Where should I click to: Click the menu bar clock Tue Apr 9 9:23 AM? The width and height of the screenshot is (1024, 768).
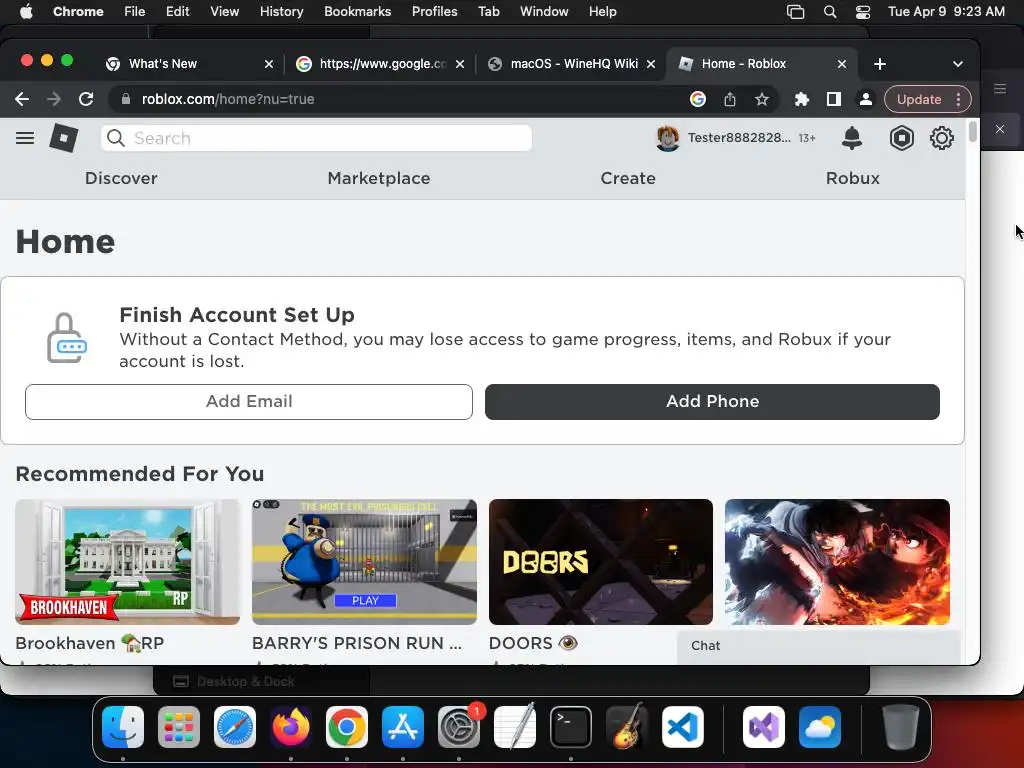pos(946,12)
